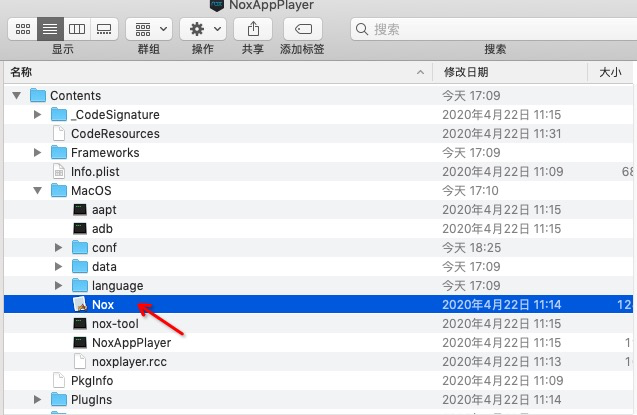The height and width of the screenshot is (415, 637).
Task: Open the gear action menu
Action: point(203,29)
